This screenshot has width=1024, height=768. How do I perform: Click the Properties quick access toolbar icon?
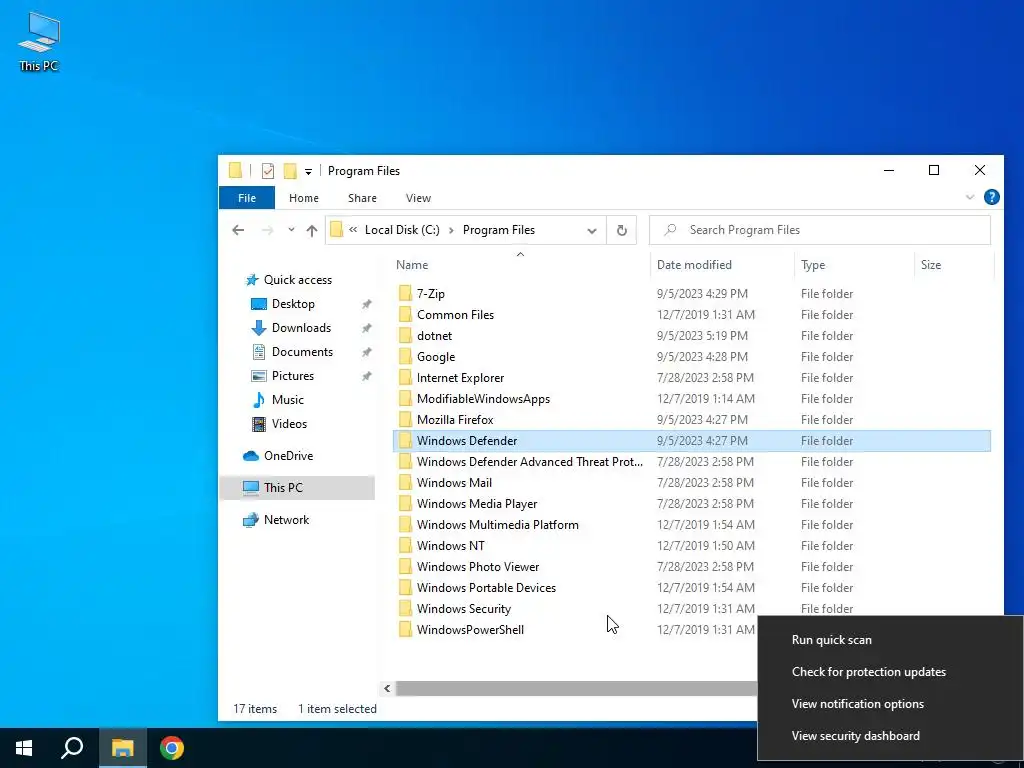(x=268, y=171)
